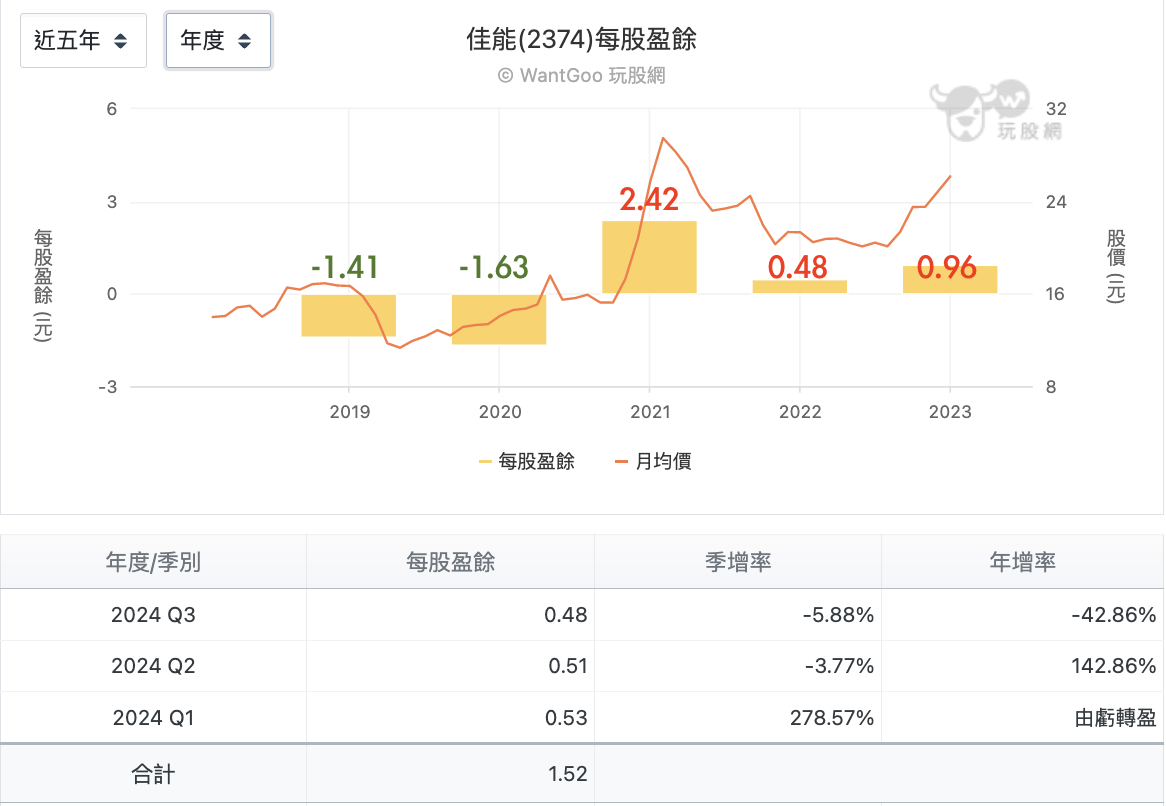Image resolution: width=1166 pixels, height=806 pixels.
Task: Open the 年度 period dropdown
Action: (x=218, y=40)
